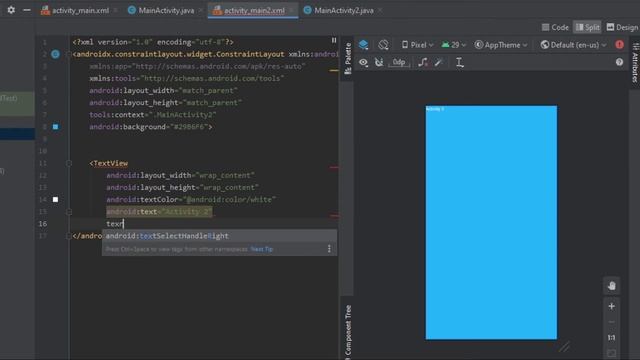Click the orientation for preview icon
The image size is (640, 360).
[383, 45]
